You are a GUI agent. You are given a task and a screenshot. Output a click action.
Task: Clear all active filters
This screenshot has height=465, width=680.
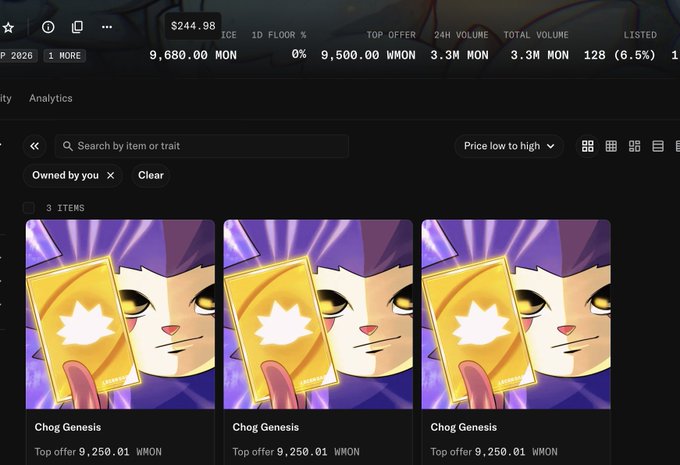click(150, 175)
